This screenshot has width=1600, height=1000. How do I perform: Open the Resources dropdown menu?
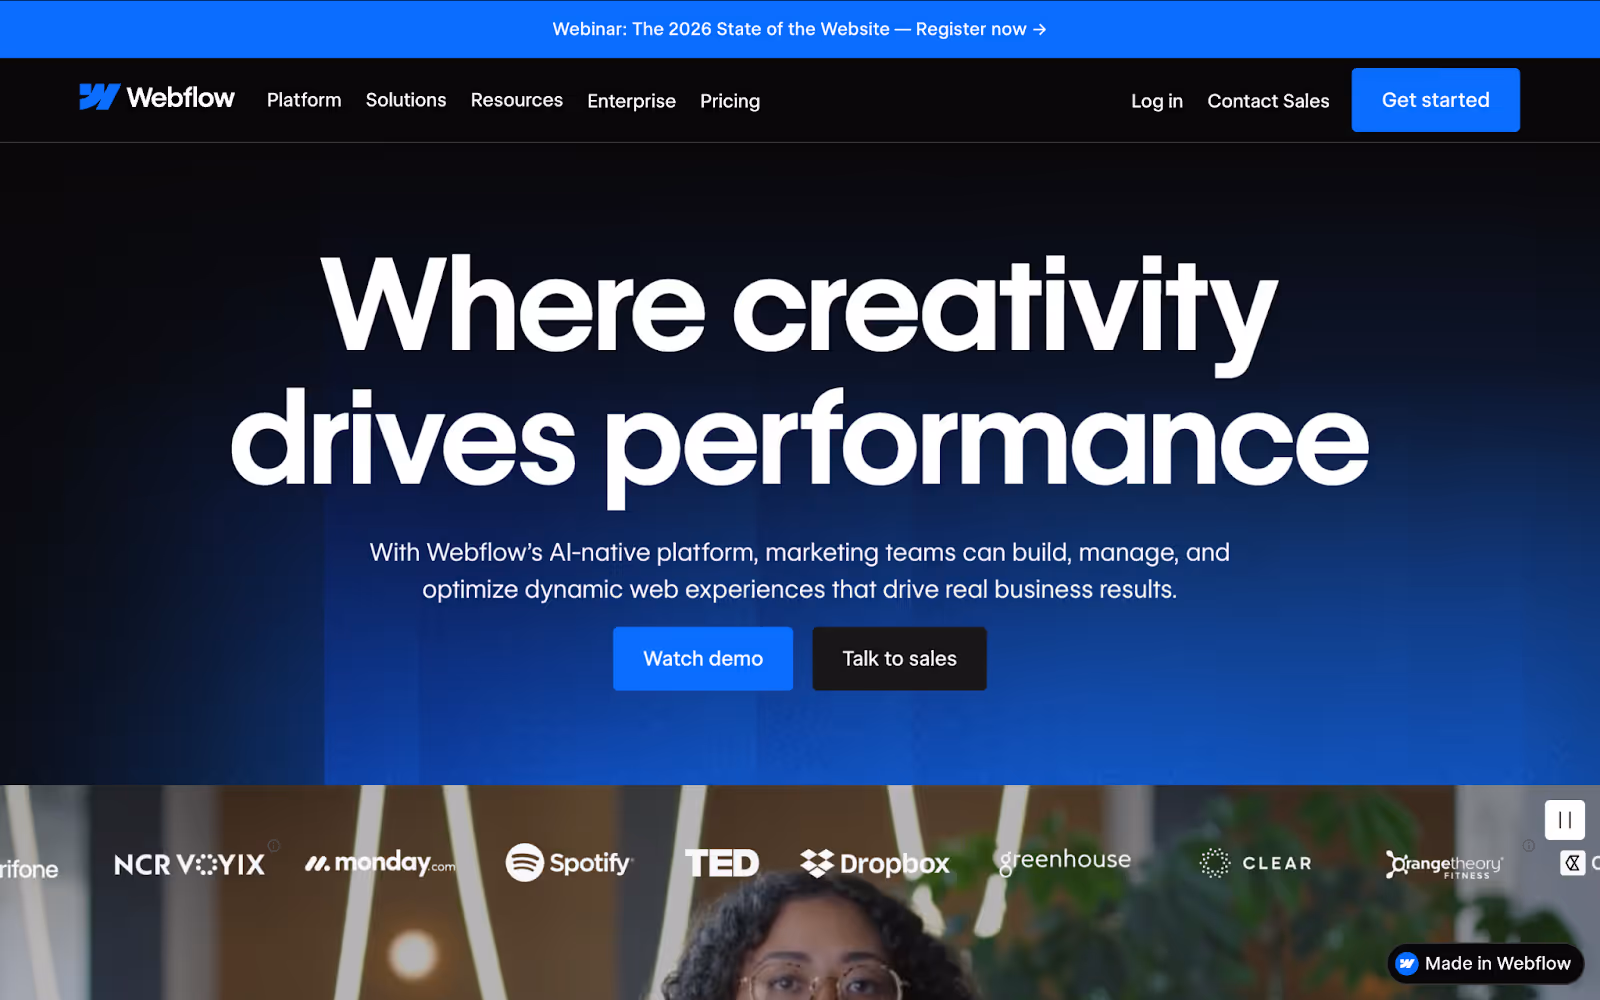pyautogui.click(x=517, y=100)
